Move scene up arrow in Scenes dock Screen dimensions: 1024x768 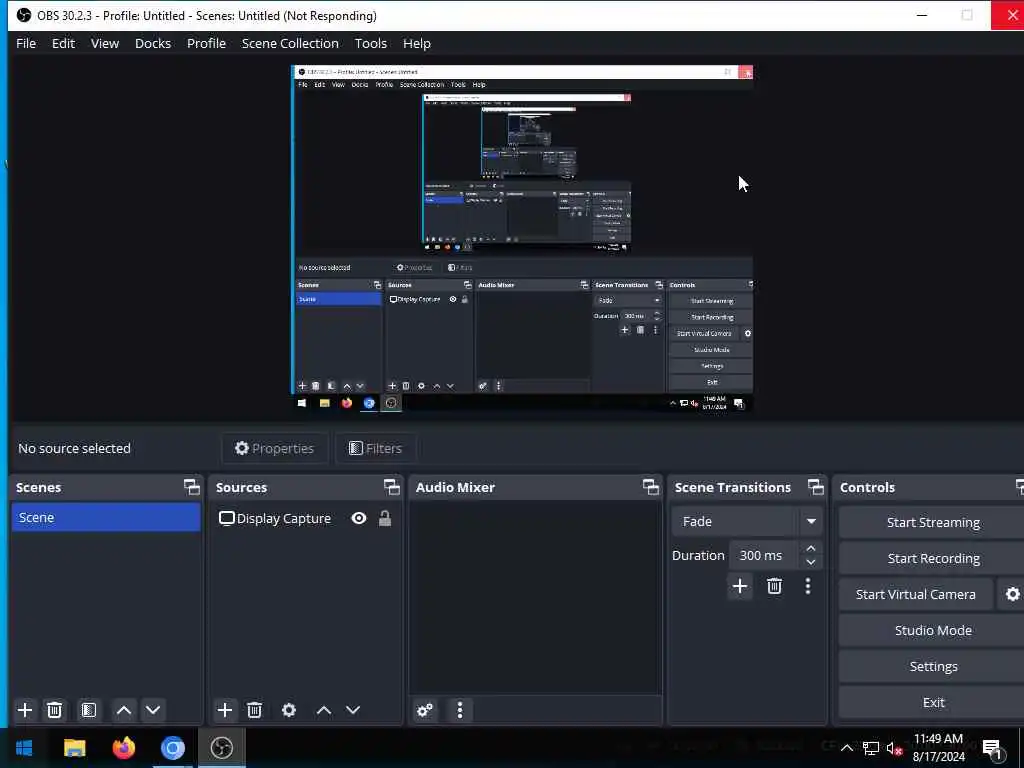coord(124,710)
